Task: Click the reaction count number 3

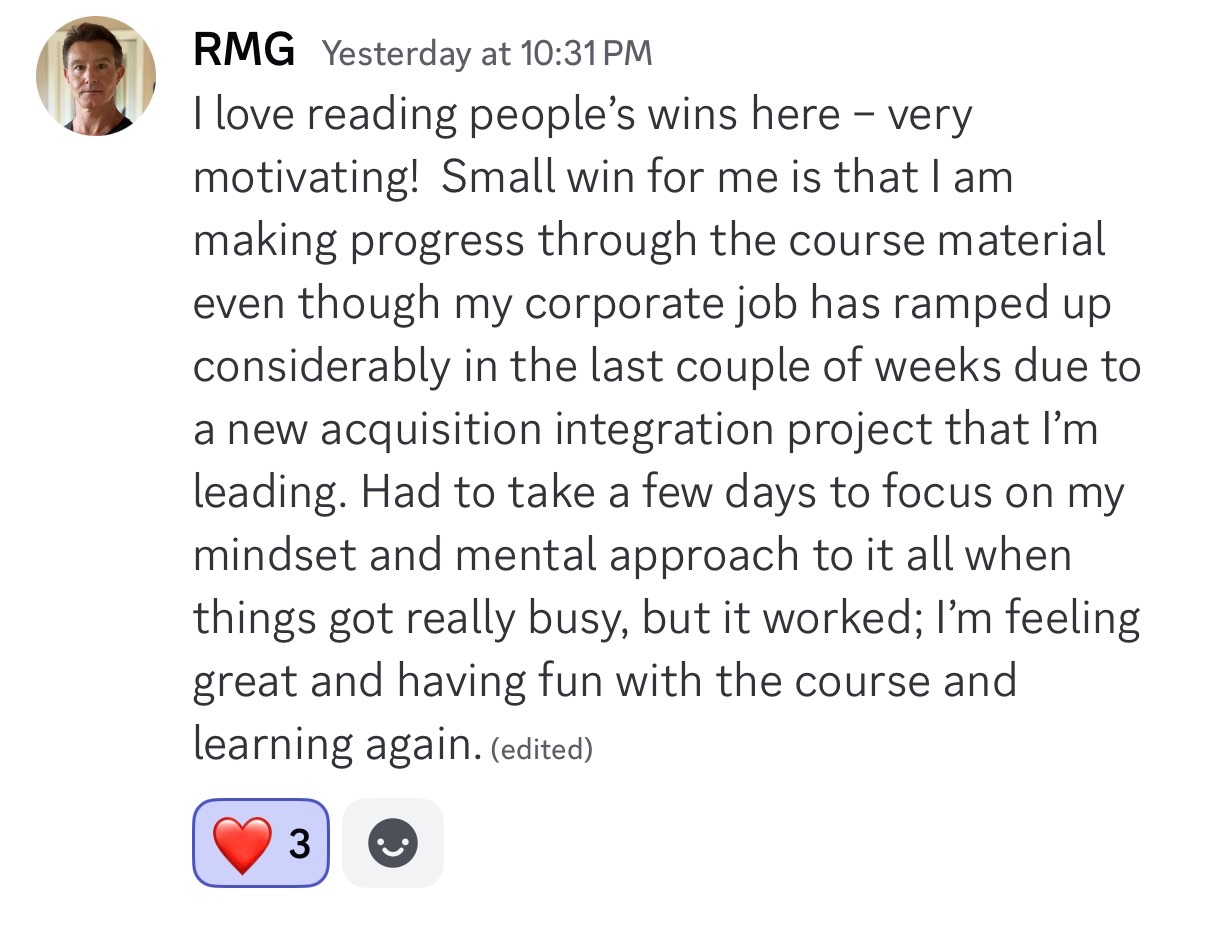Action: coord(299,845)
